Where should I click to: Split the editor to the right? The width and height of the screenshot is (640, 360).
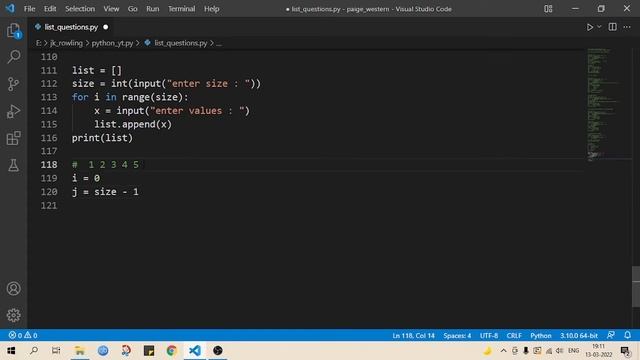tap(612, 27)
